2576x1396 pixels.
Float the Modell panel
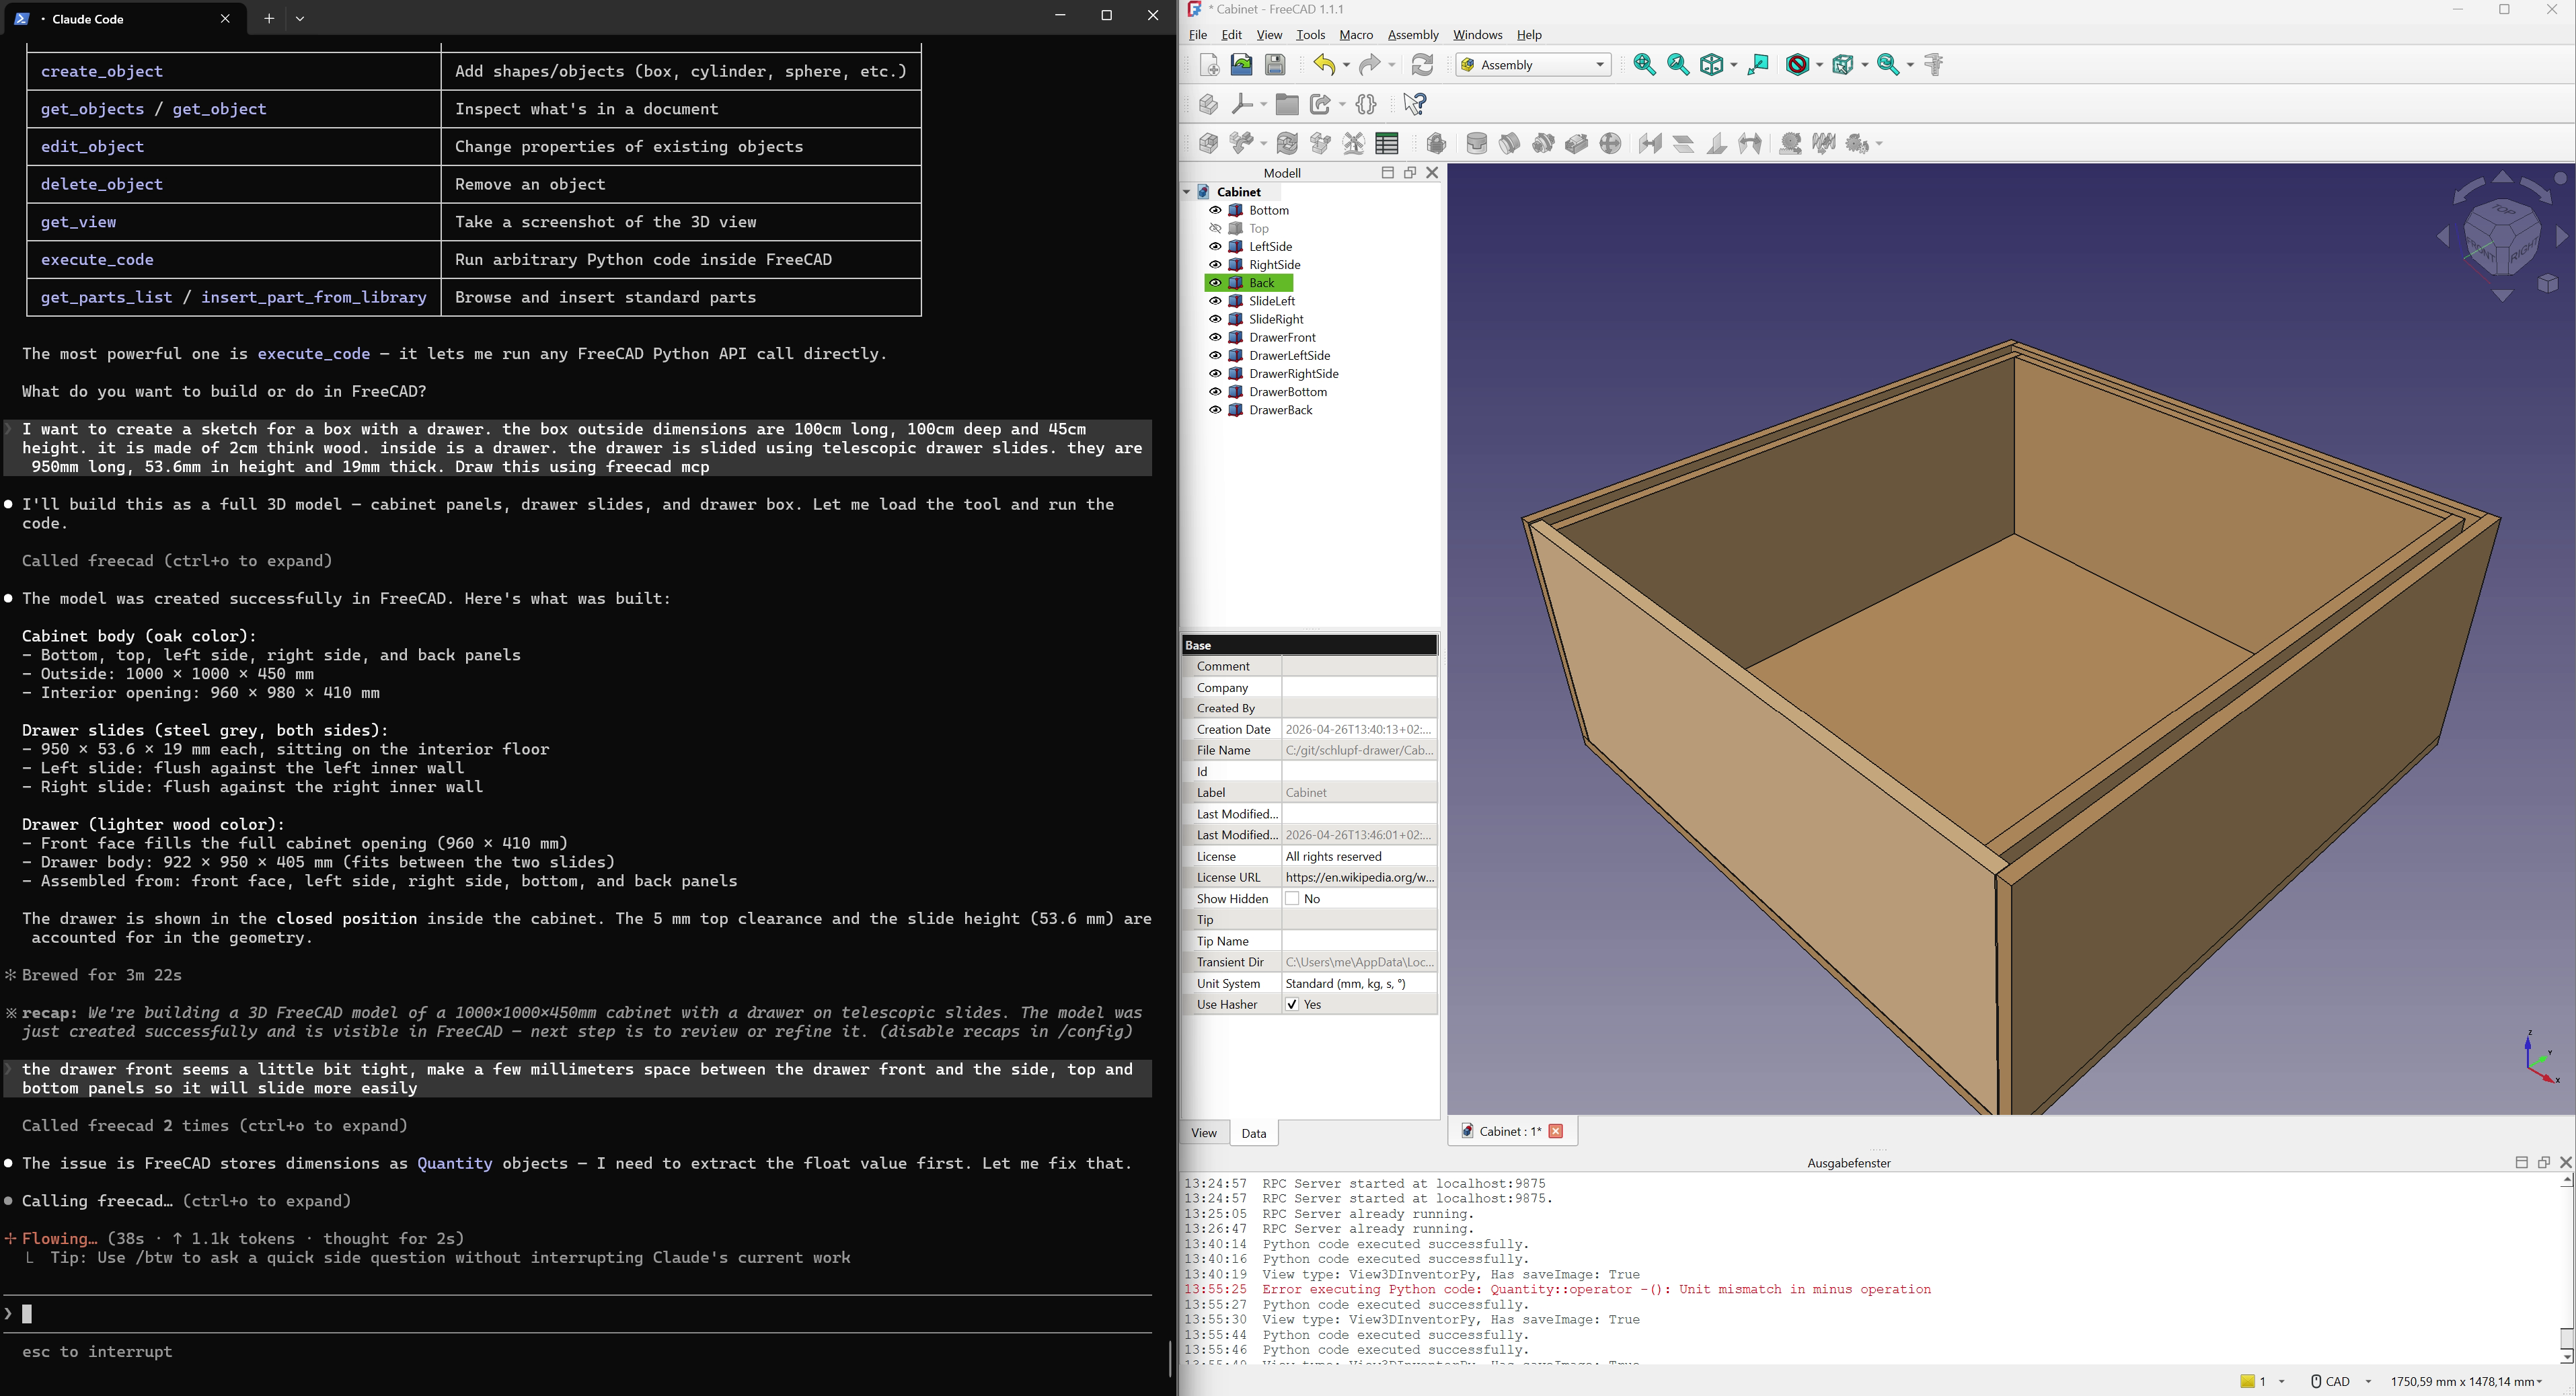(x=1410, y=173)
